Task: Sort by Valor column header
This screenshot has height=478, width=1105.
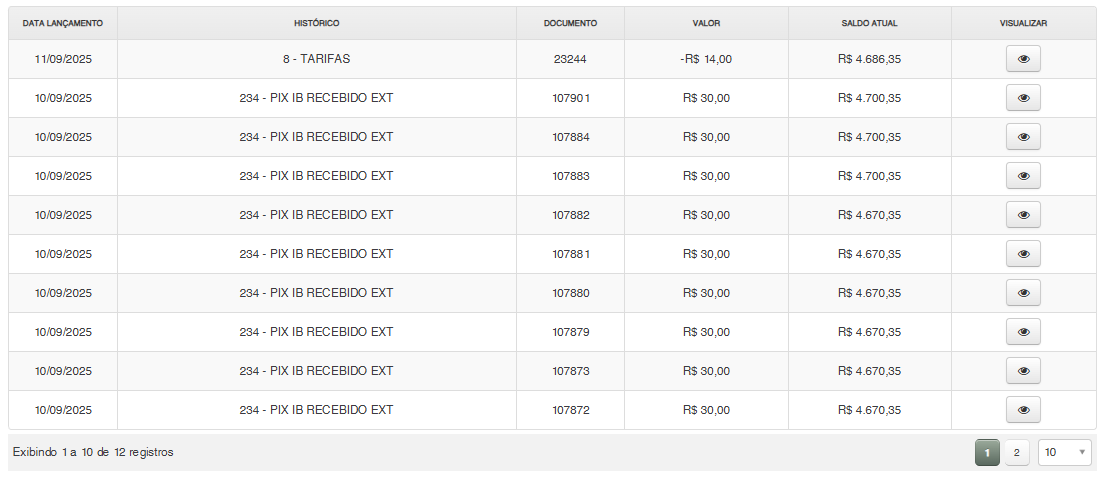Action: coord(706,22)
